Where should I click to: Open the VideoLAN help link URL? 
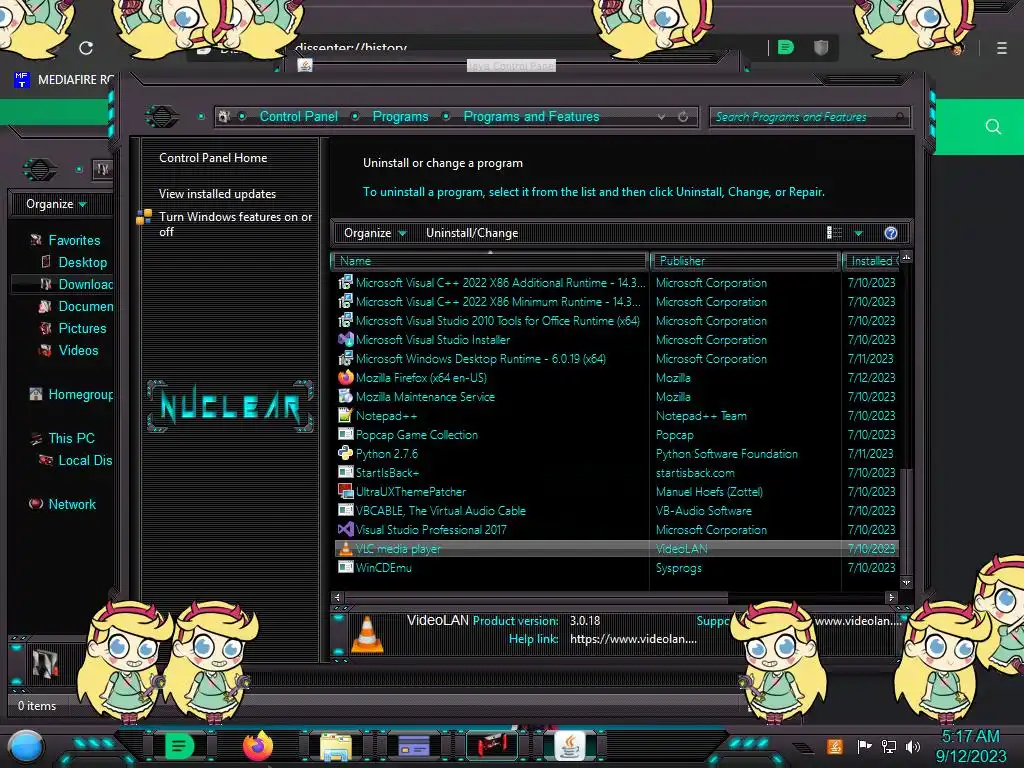(633, 639)
